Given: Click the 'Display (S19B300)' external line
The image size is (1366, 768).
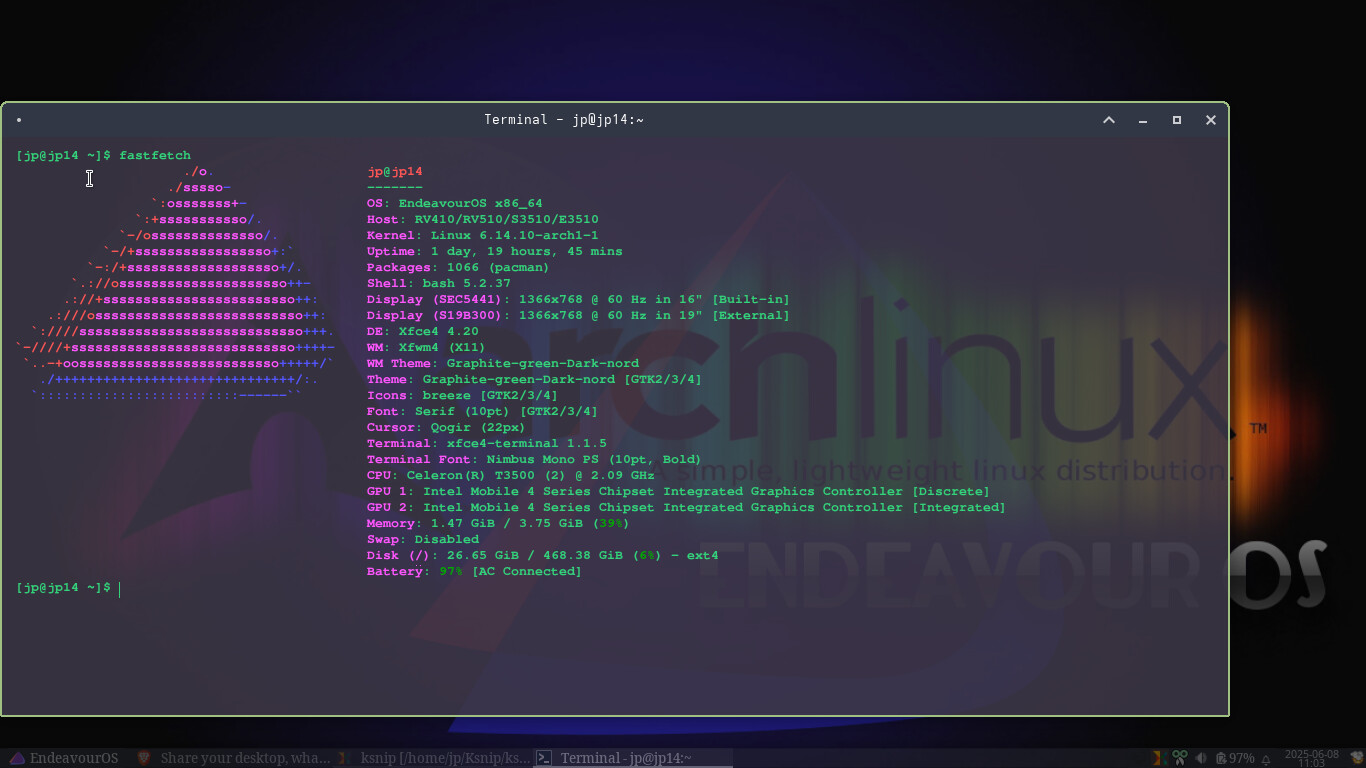Looking at the screenshot, I should pos(578,315).
